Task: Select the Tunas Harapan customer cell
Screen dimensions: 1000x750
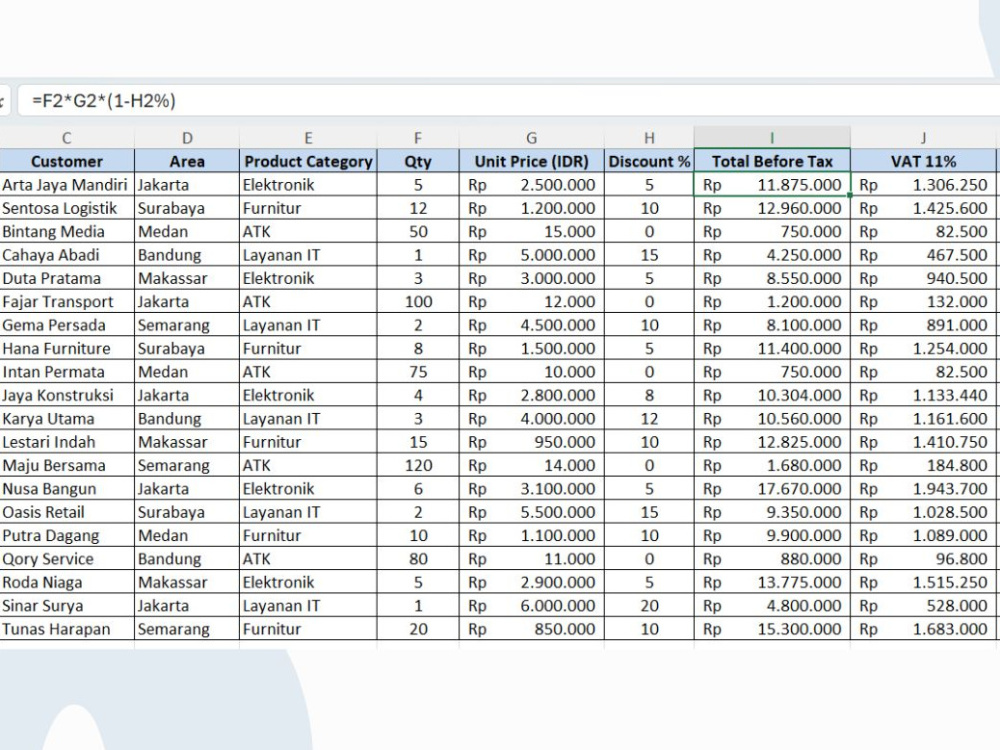Action: point(67,629)
